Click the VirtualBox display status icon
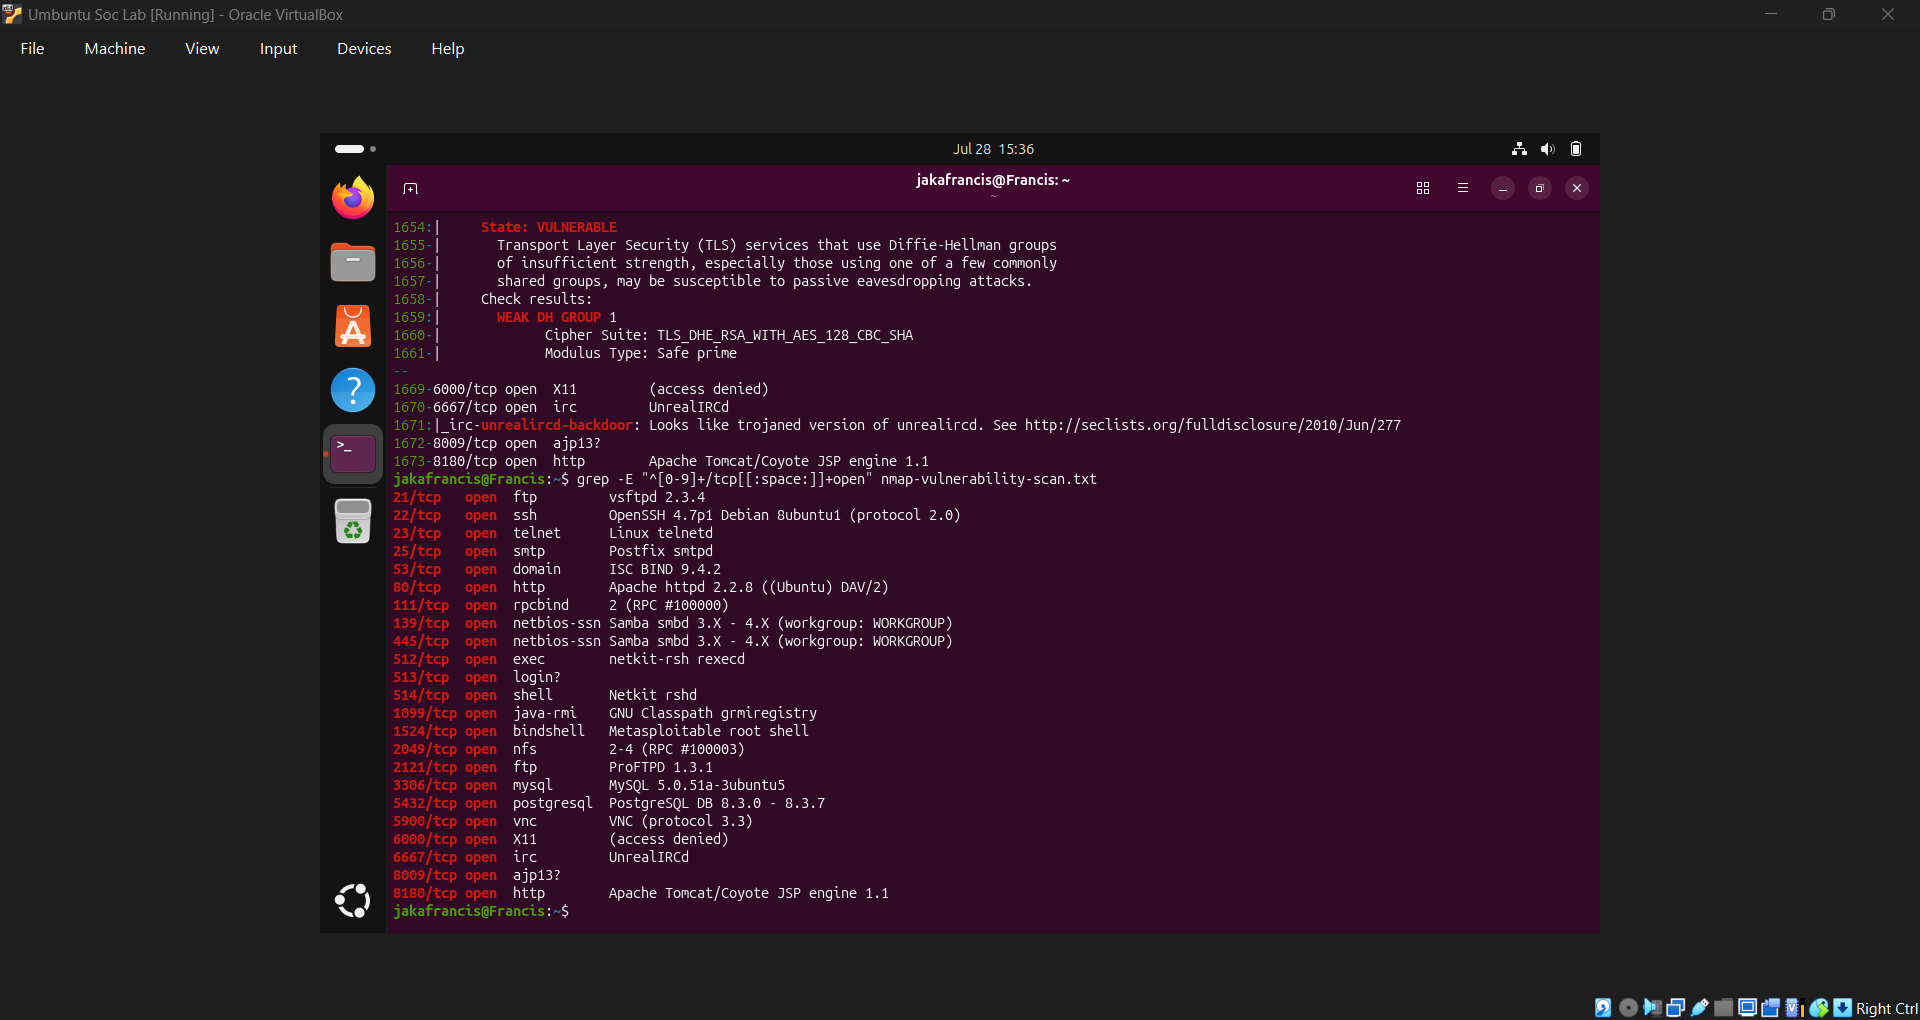The height and width of the screenshot is (1020, 1920). pos(1748,1008)
